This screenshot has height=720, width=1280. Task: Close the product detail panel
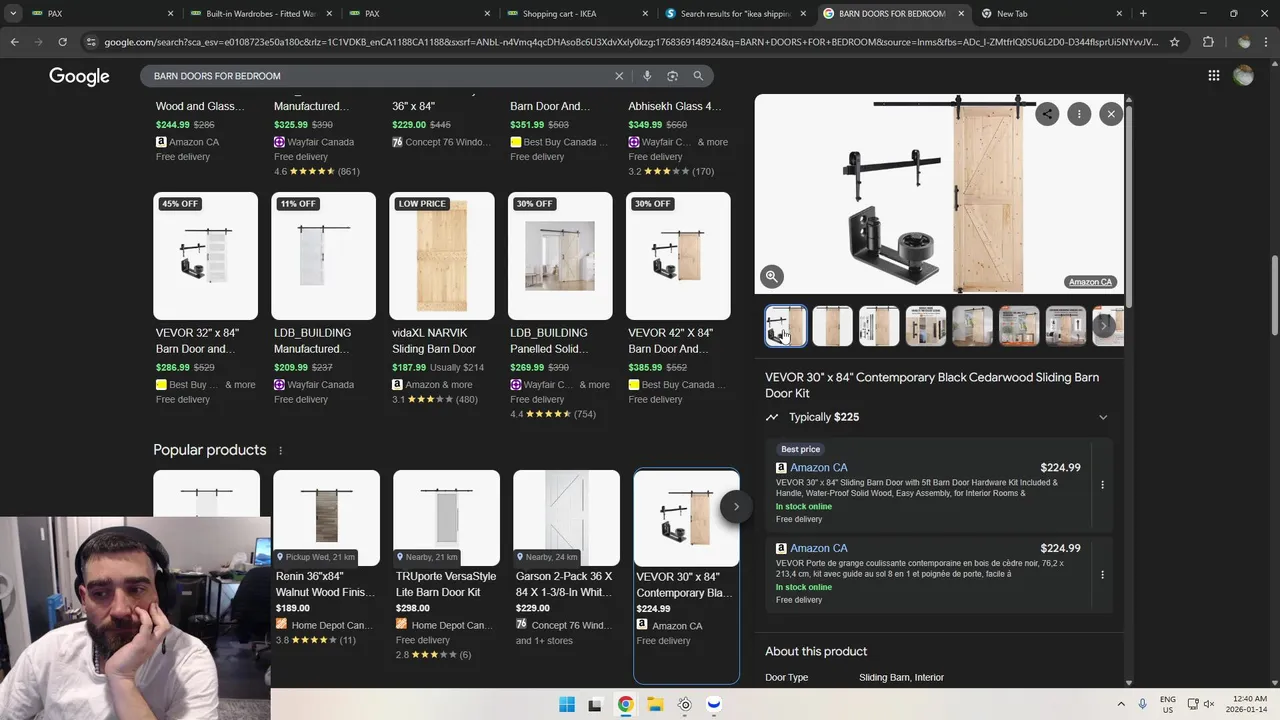point(1111,114)
